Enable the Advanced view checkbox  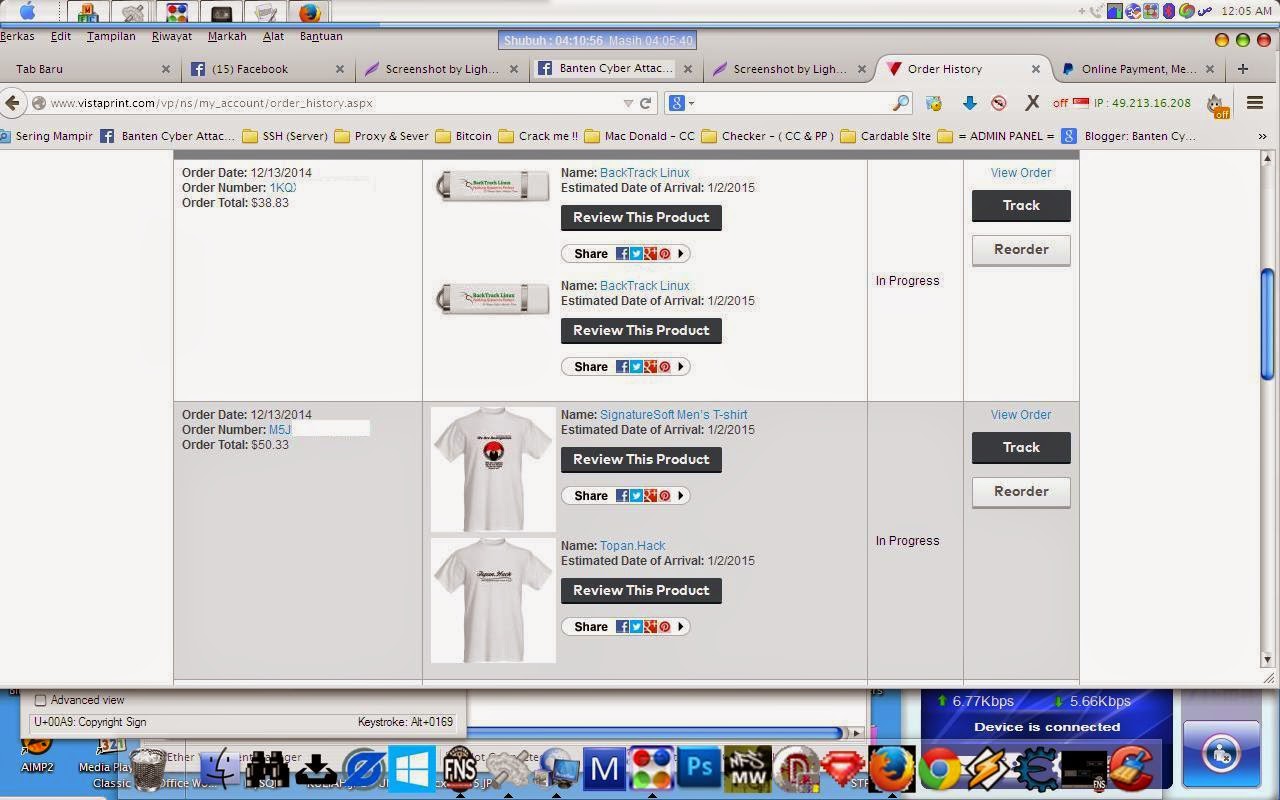pyautogui.click(x=41, y=700)
